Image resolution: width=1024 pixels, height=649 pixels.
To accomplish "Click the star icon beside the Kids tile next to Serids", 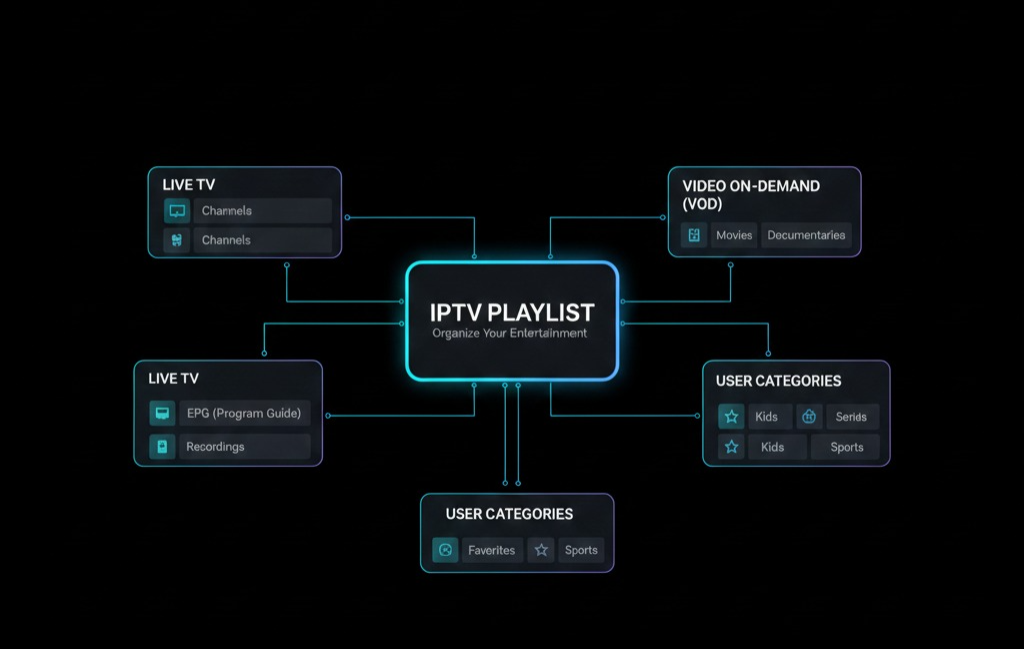I will point(731,417).
